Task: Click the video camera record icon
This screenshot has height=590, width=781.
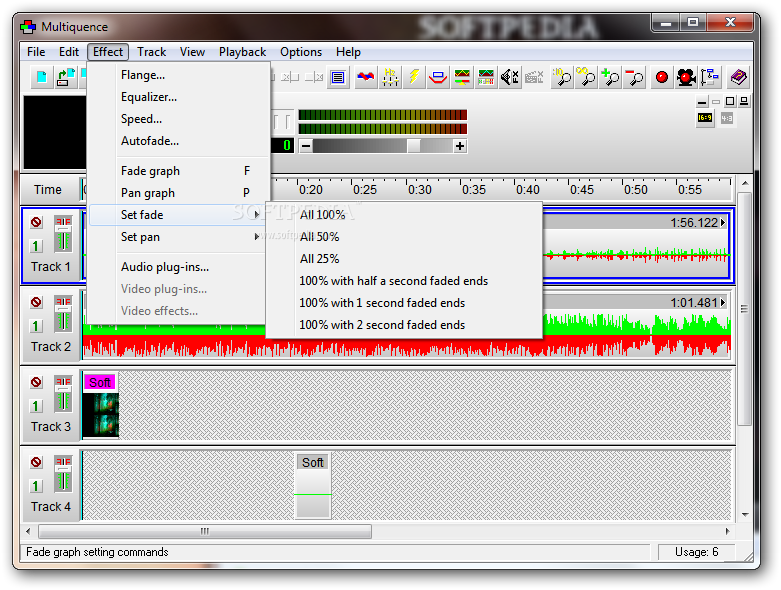Action: 686,77
